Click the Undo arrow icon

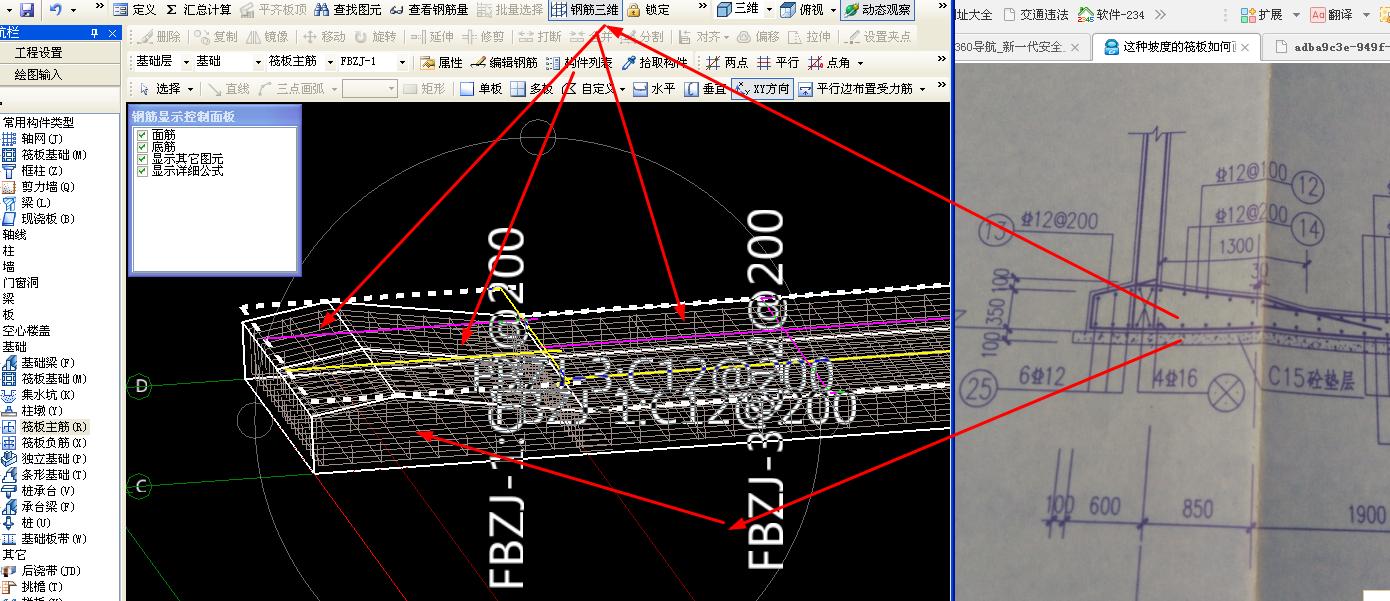click(x=55, y=10)
